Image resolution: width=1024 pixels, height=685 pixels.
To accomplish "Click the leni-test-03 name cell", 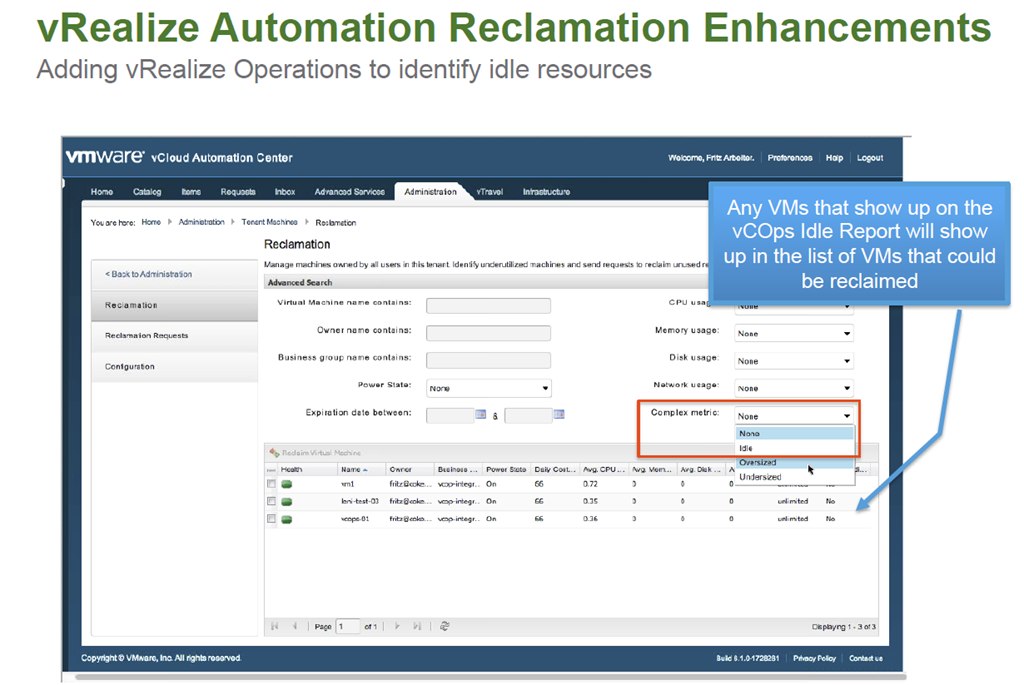I will 360,502.
